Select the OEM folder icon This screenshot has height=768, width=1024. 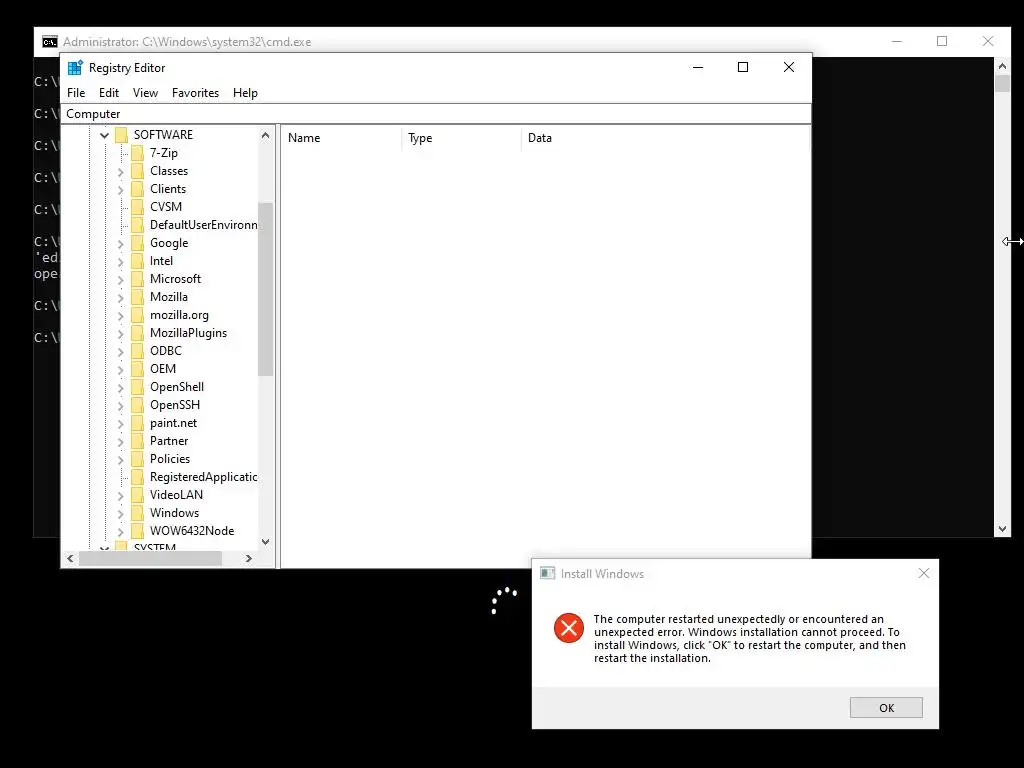pyautogui.click(x=137, y=369)
